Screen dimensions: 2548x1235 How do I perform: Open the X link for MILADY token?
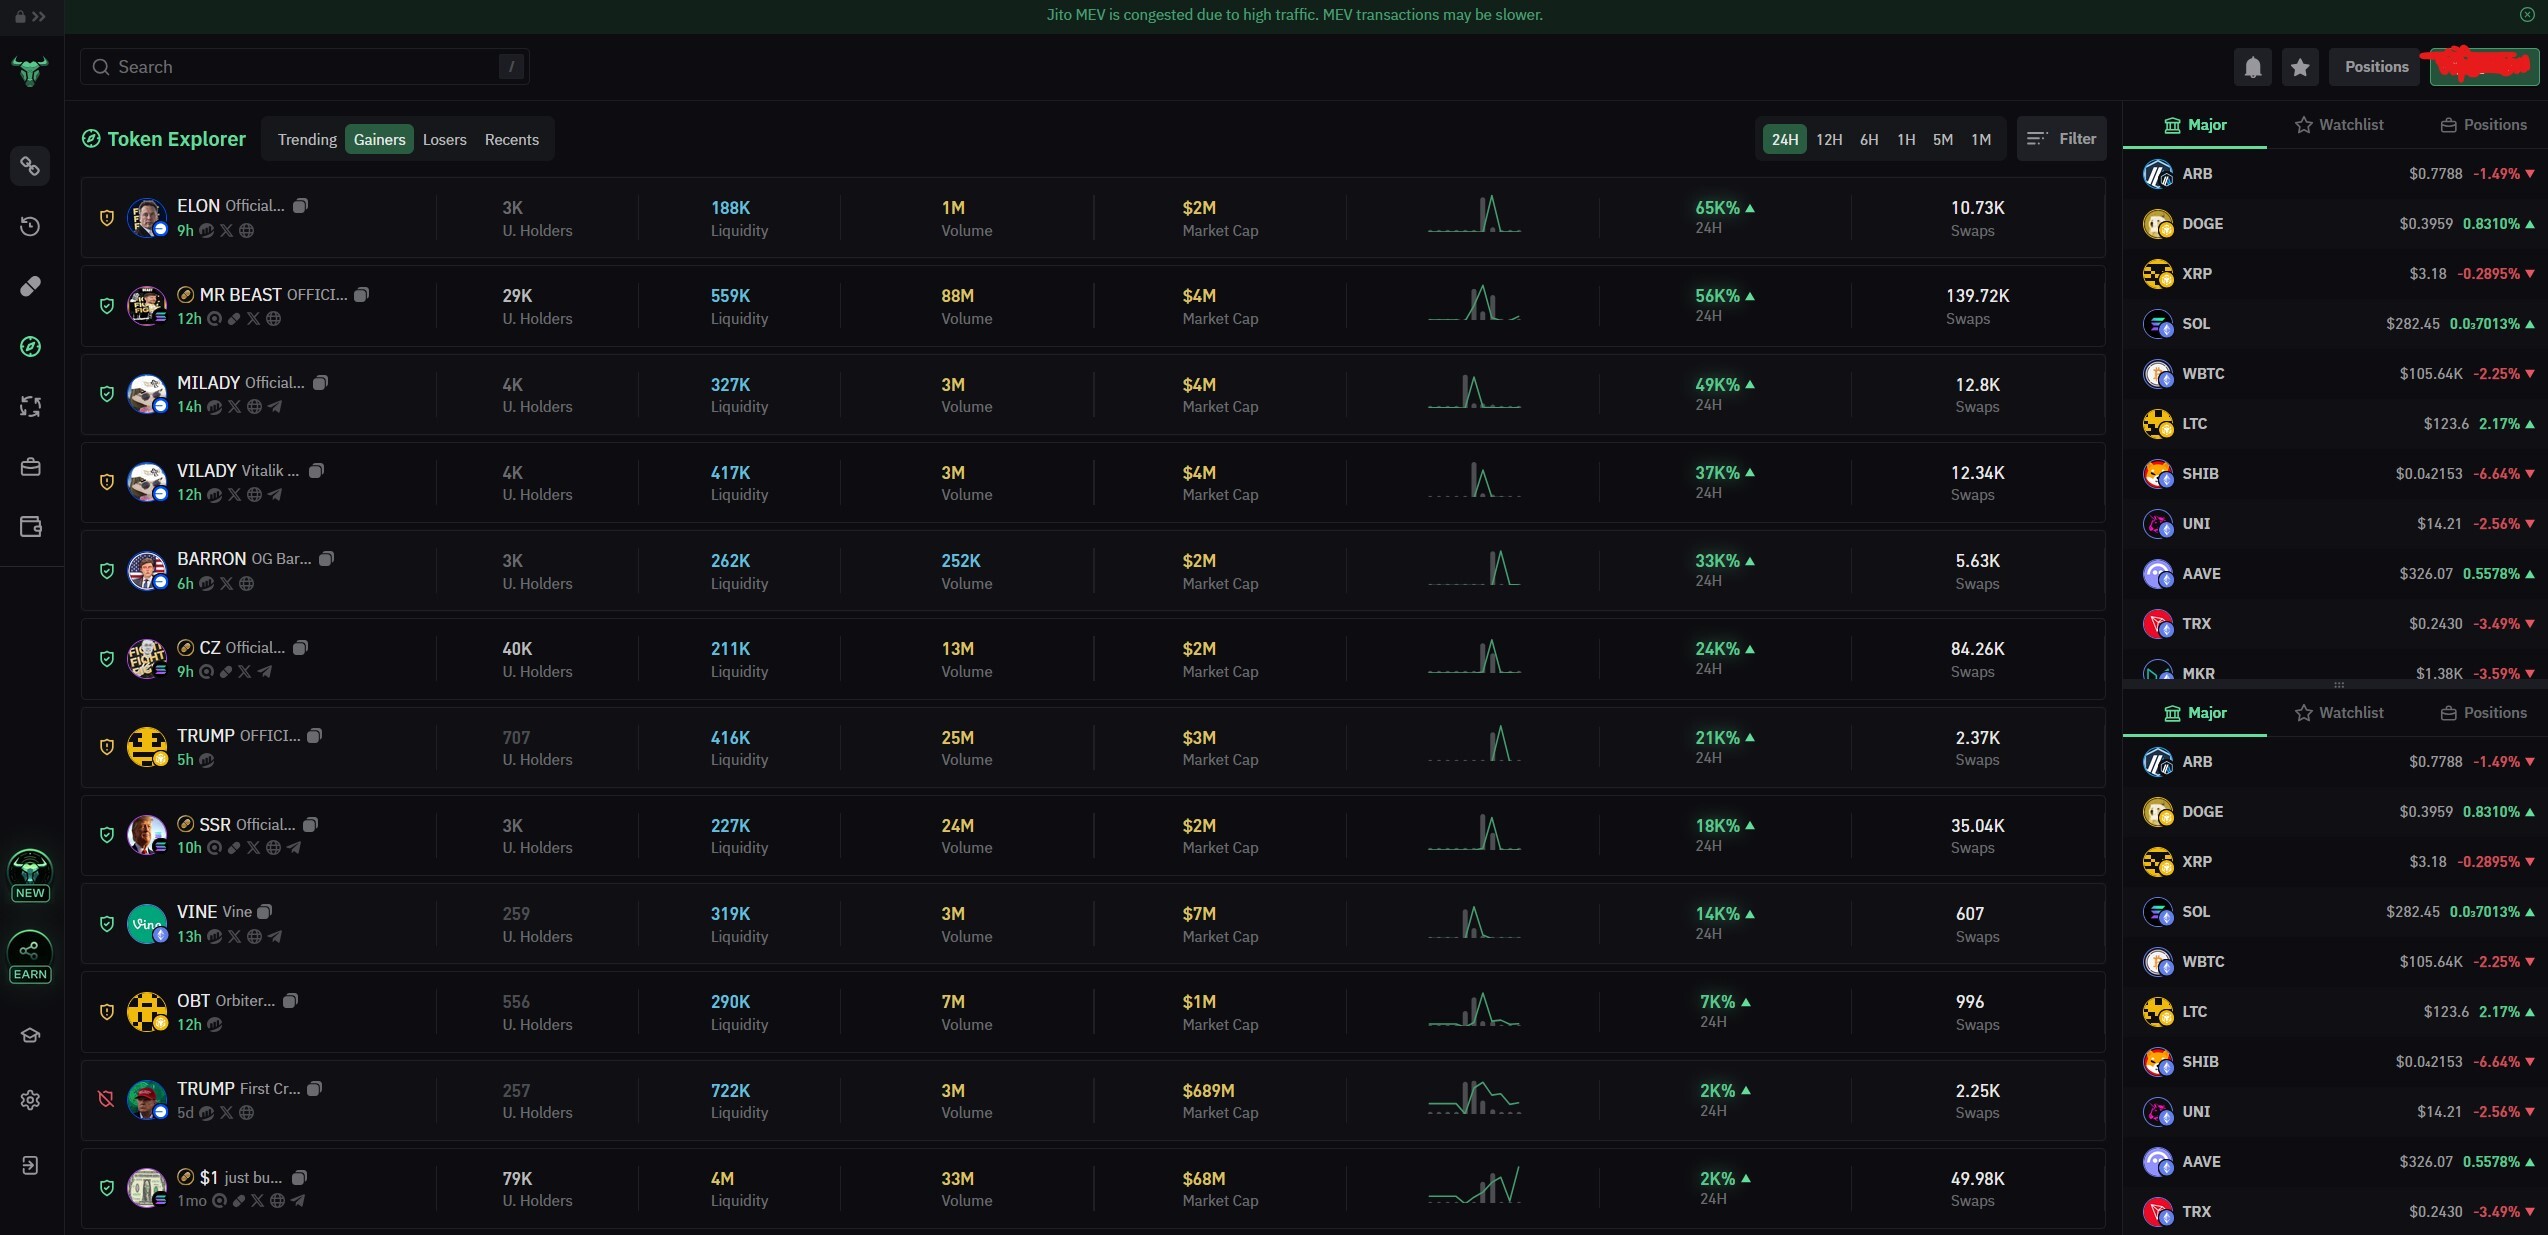[x=234, y=407]
